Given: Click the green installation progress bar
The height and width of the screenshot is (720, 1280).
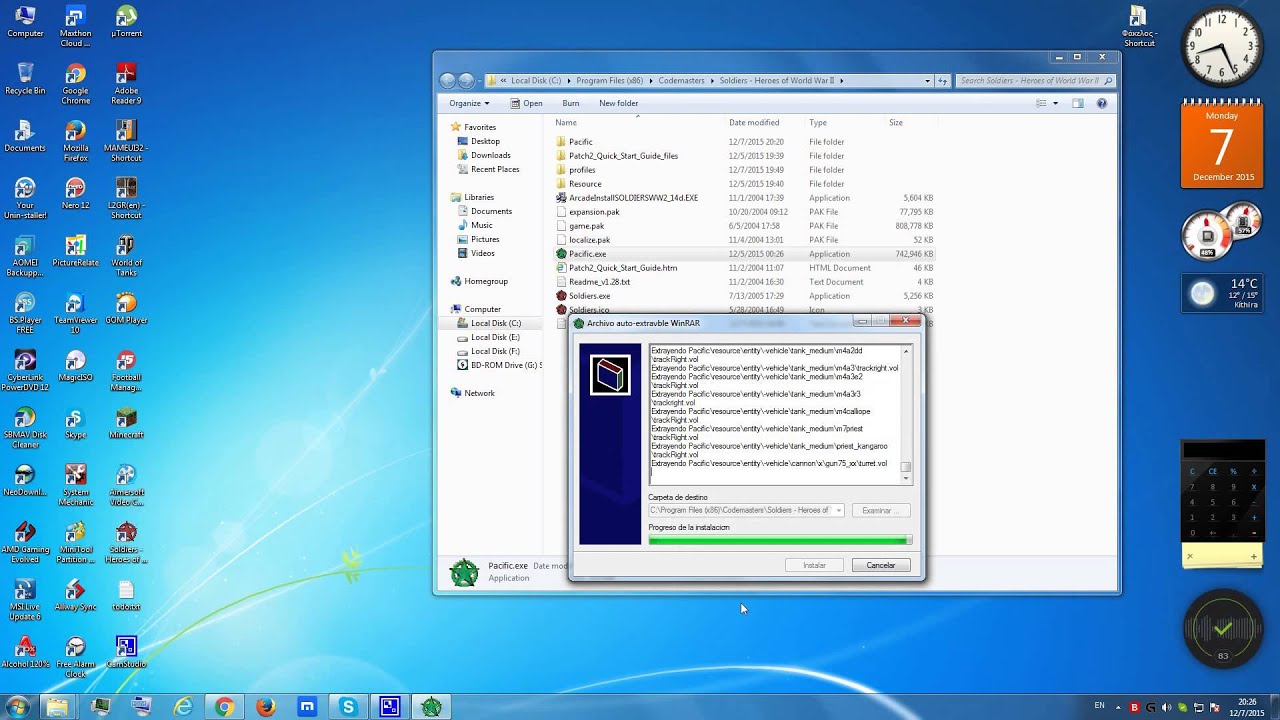Looking at the screenshot, I should [779, 540].
